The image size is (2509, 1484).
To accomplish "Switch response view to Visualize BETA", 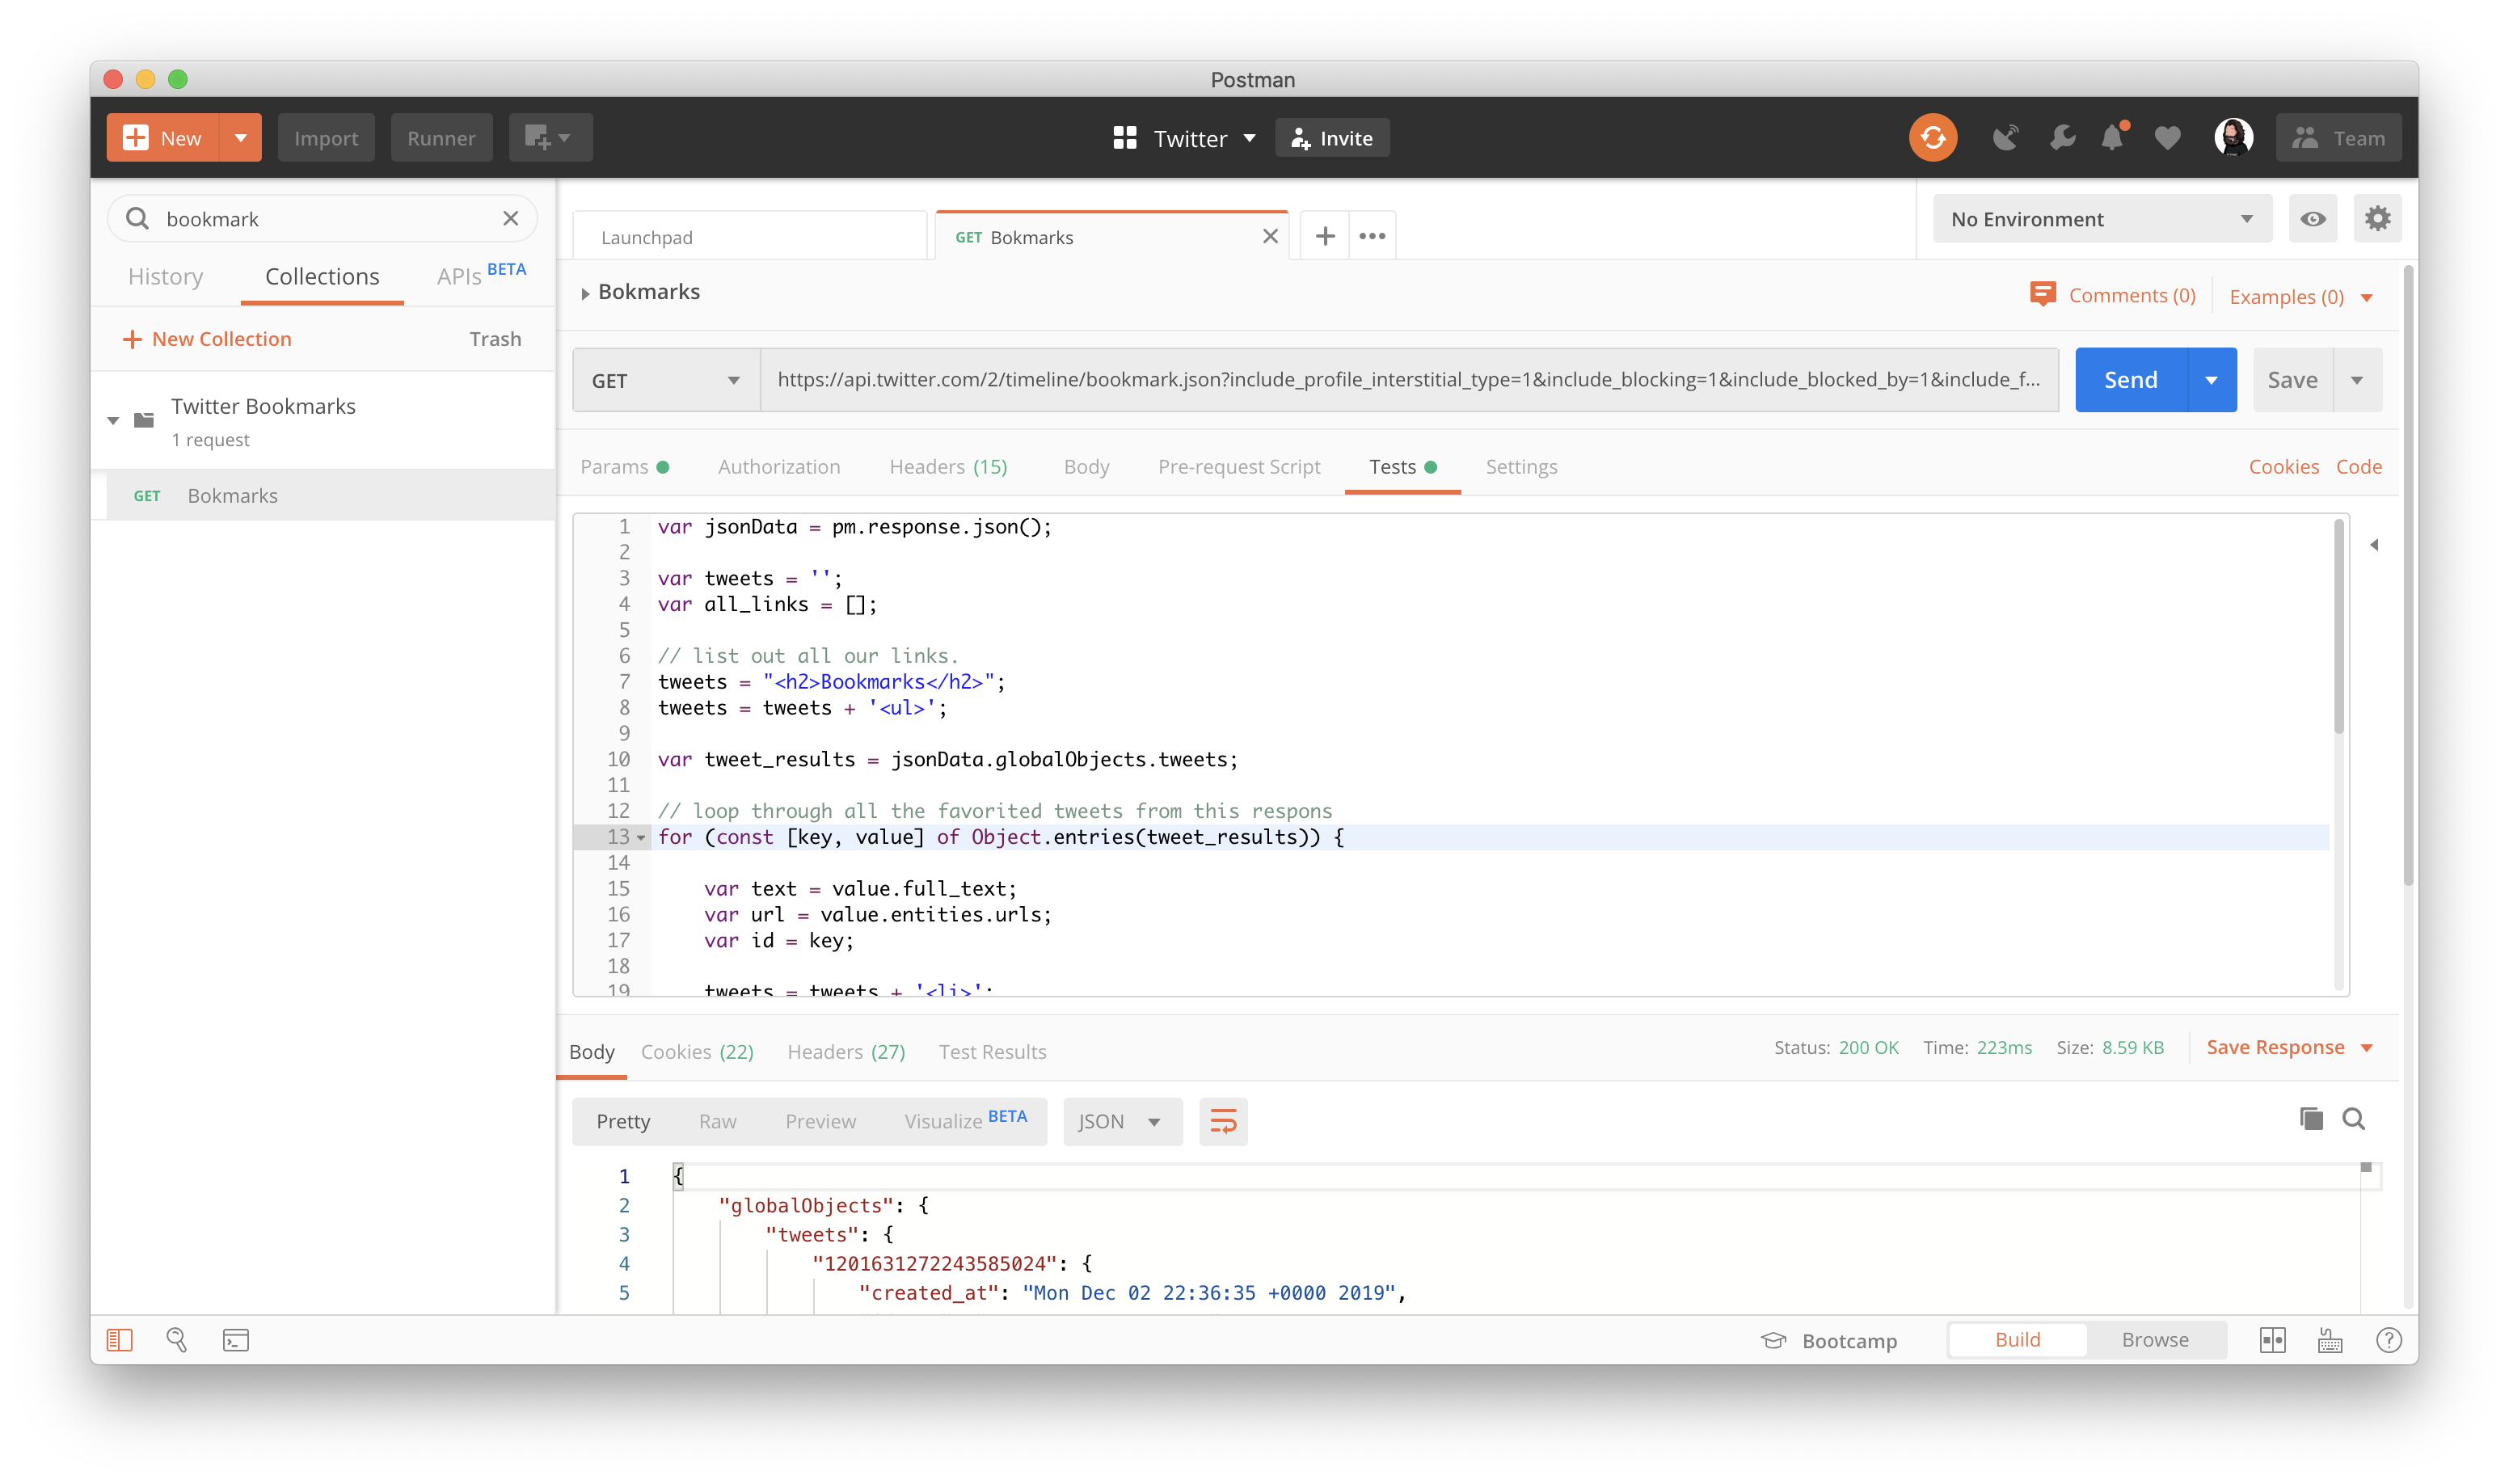I will pyautogui.click(x=965, y=1120).
